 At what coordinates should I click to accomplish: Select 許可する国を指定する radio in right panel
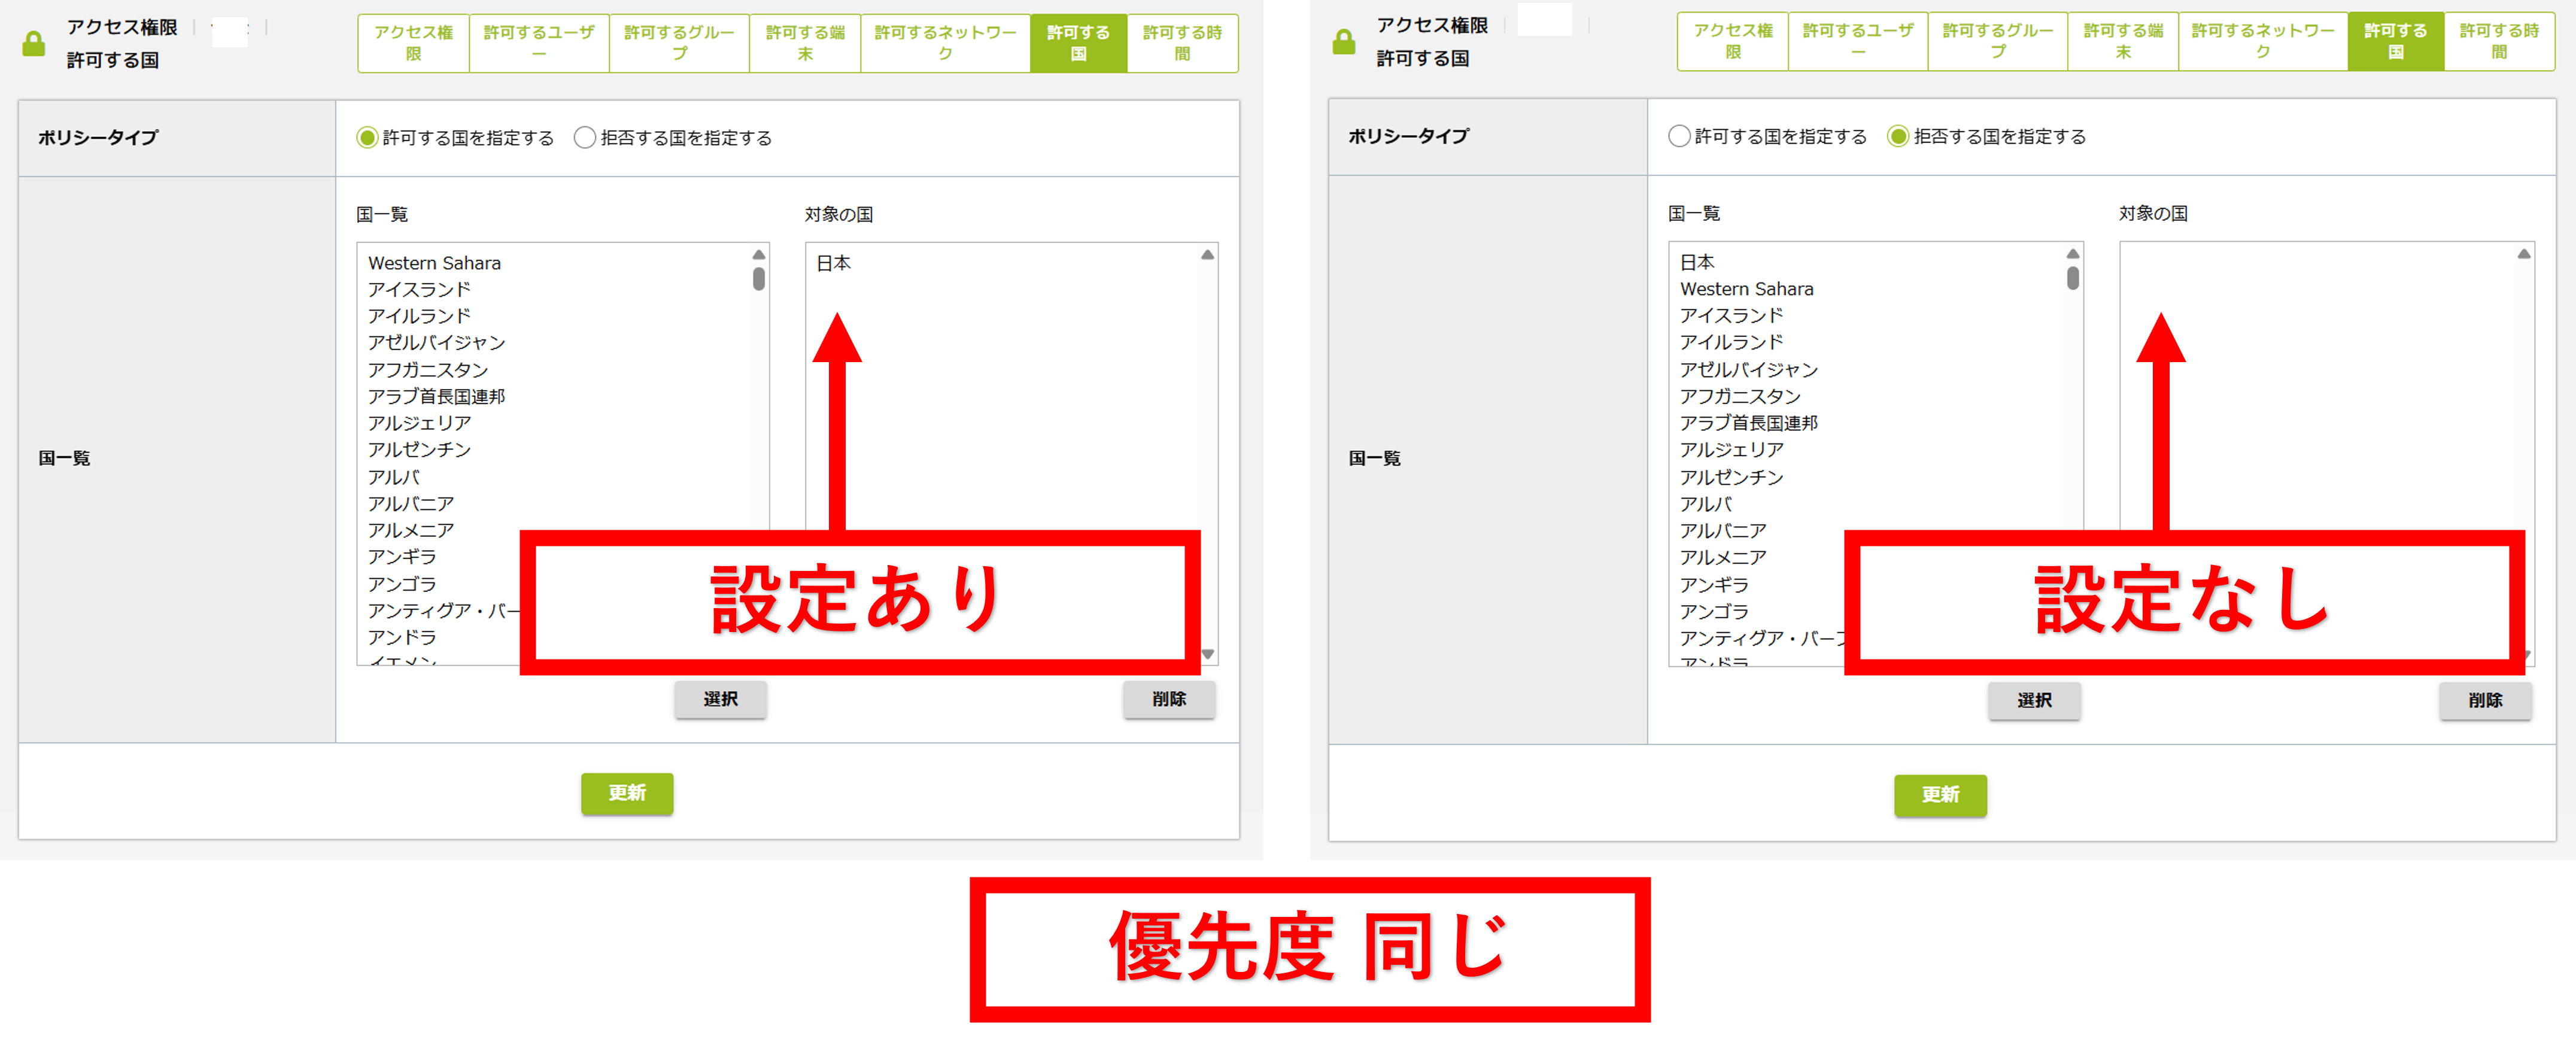click(1679, 136)
